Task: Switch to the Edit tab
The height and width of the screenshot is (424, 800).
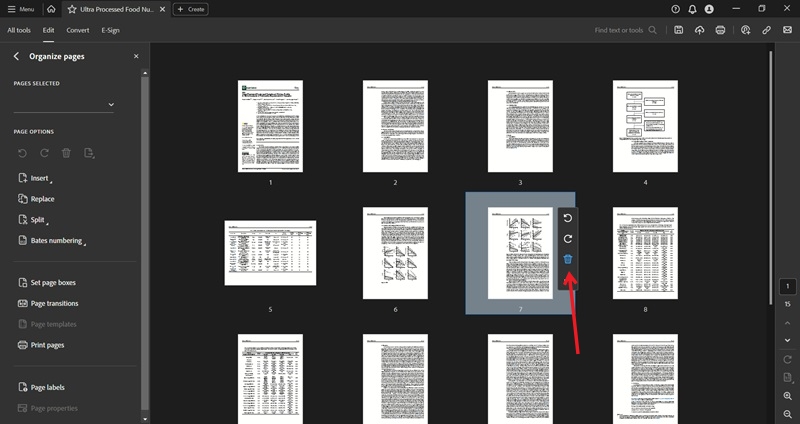Action: [48, 30]
